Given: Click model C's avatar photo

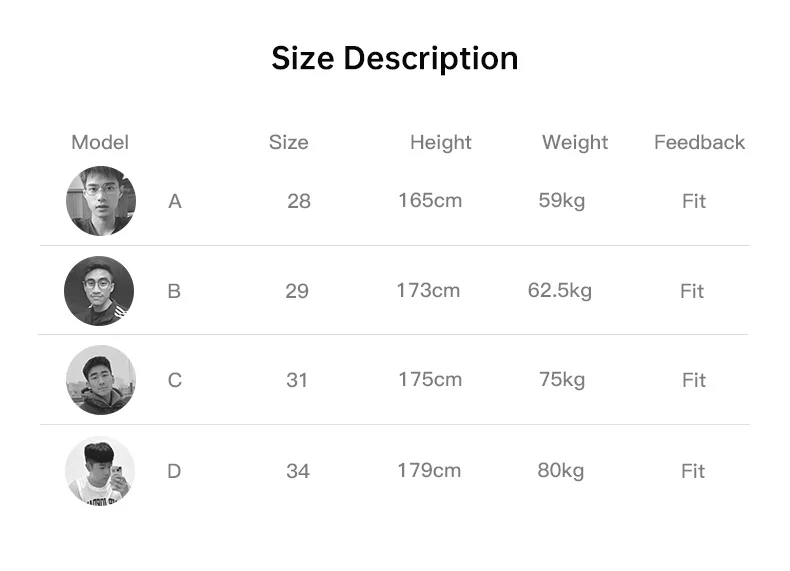Looking at the screenshot, I should (x=101, y=380).
